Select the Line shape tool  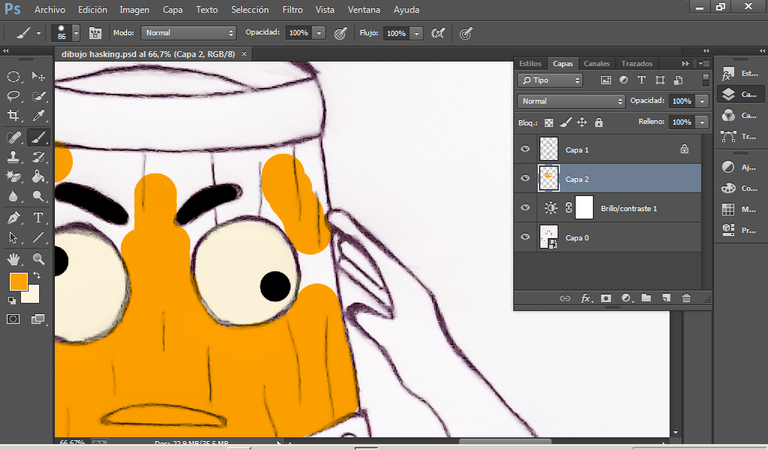38,237
